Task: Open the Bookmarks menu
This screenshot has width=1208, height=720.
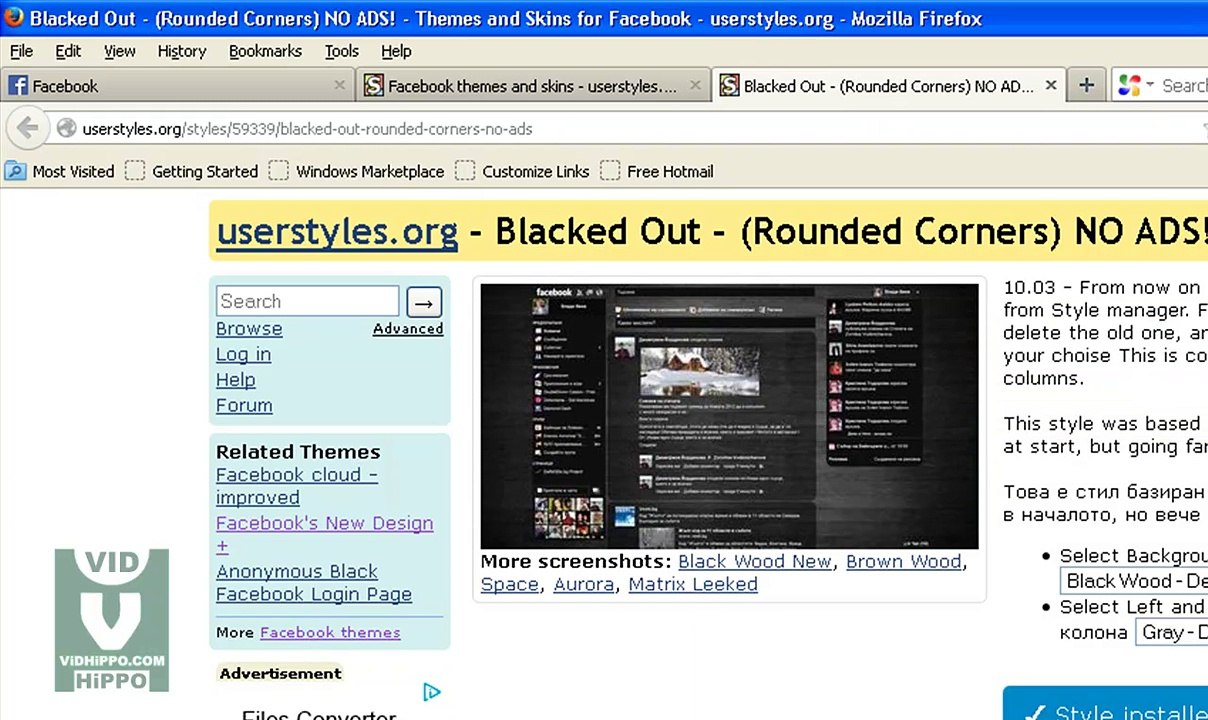Action: coord(265,51)
